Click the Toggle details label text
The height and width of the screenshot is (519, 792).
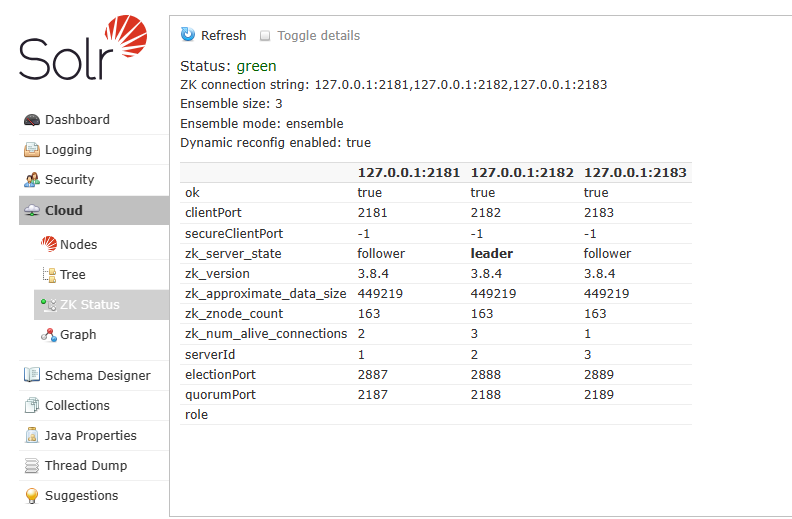coord(318,36)
